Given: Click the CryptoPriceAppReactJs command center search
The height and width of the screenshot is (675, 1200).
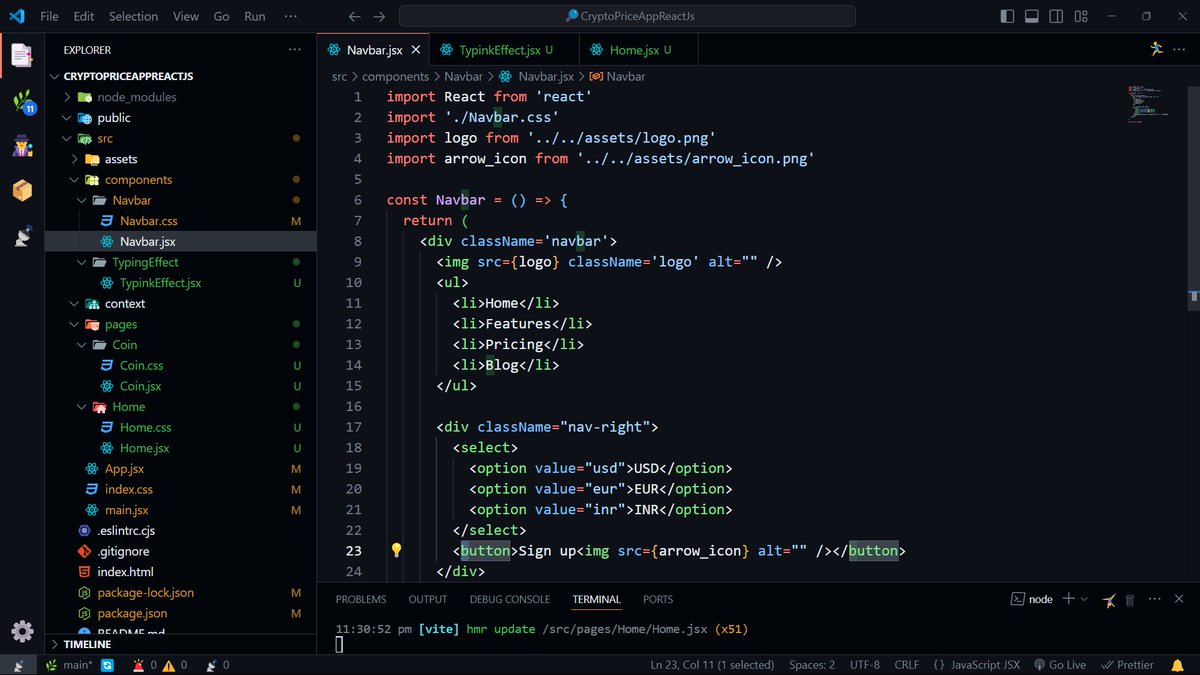Looking at the screenshot, I should [627, 16].
